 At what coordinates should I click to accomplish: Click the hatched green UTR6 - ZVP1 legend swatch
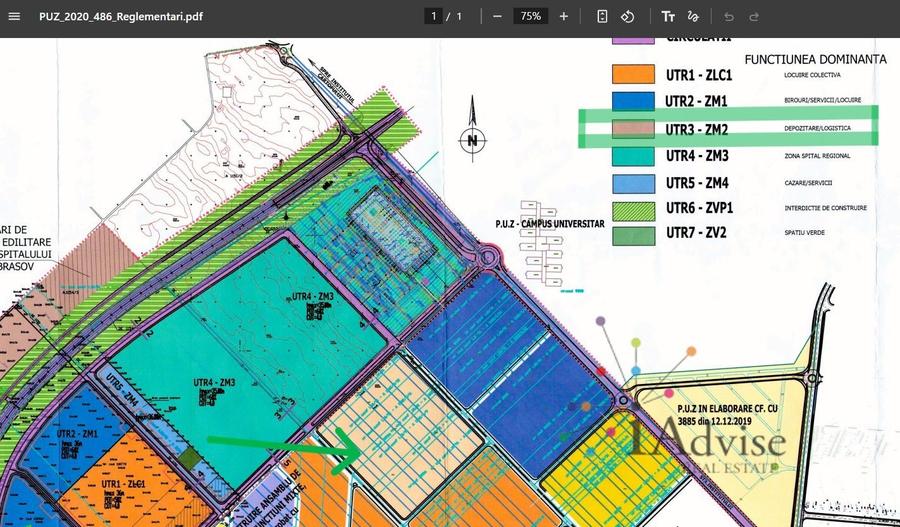(x=633, y=211)
